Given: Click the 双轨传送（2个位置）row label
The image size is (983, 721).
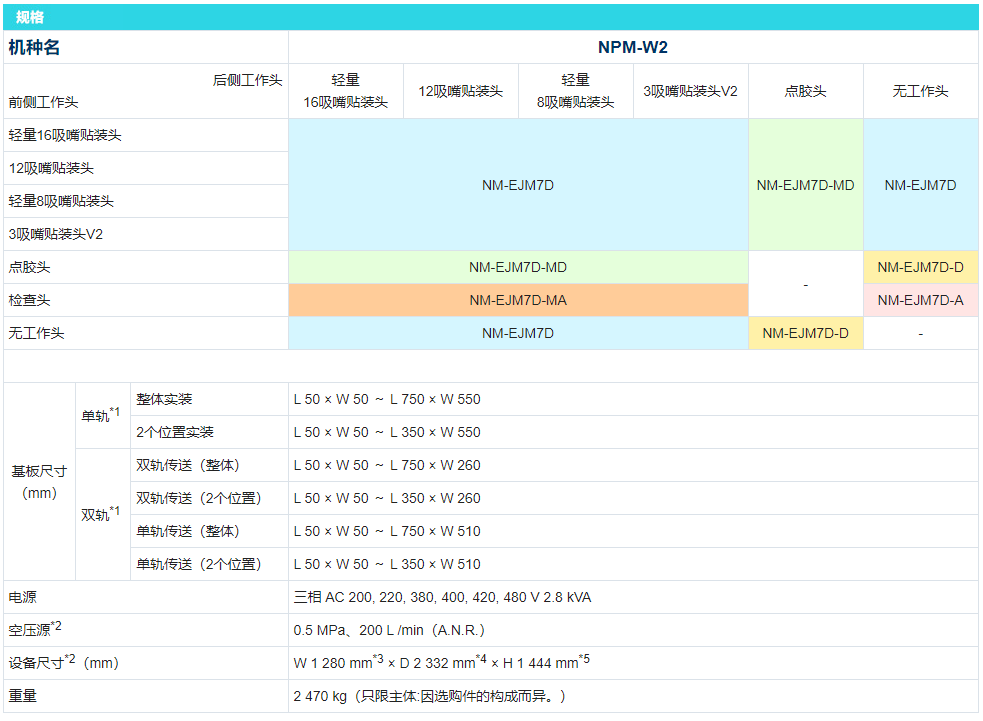Looking at the screenshot, I should (x=198, y=498).
